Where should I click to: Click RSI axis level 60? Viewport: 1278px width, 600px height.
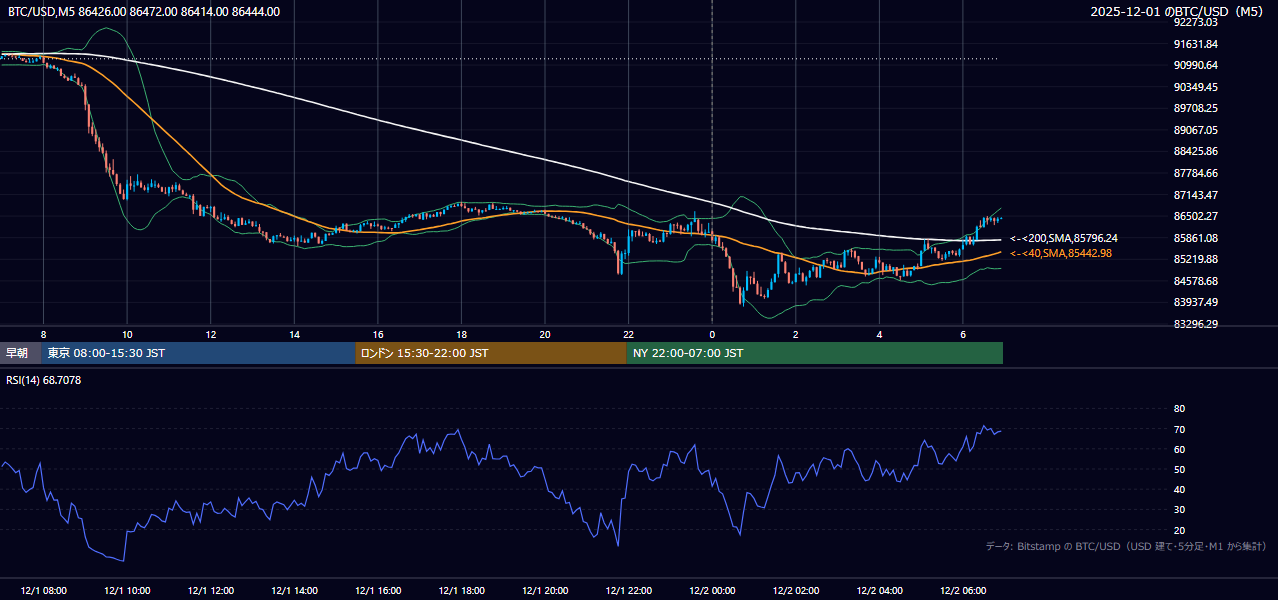[x=1179, y=449]
